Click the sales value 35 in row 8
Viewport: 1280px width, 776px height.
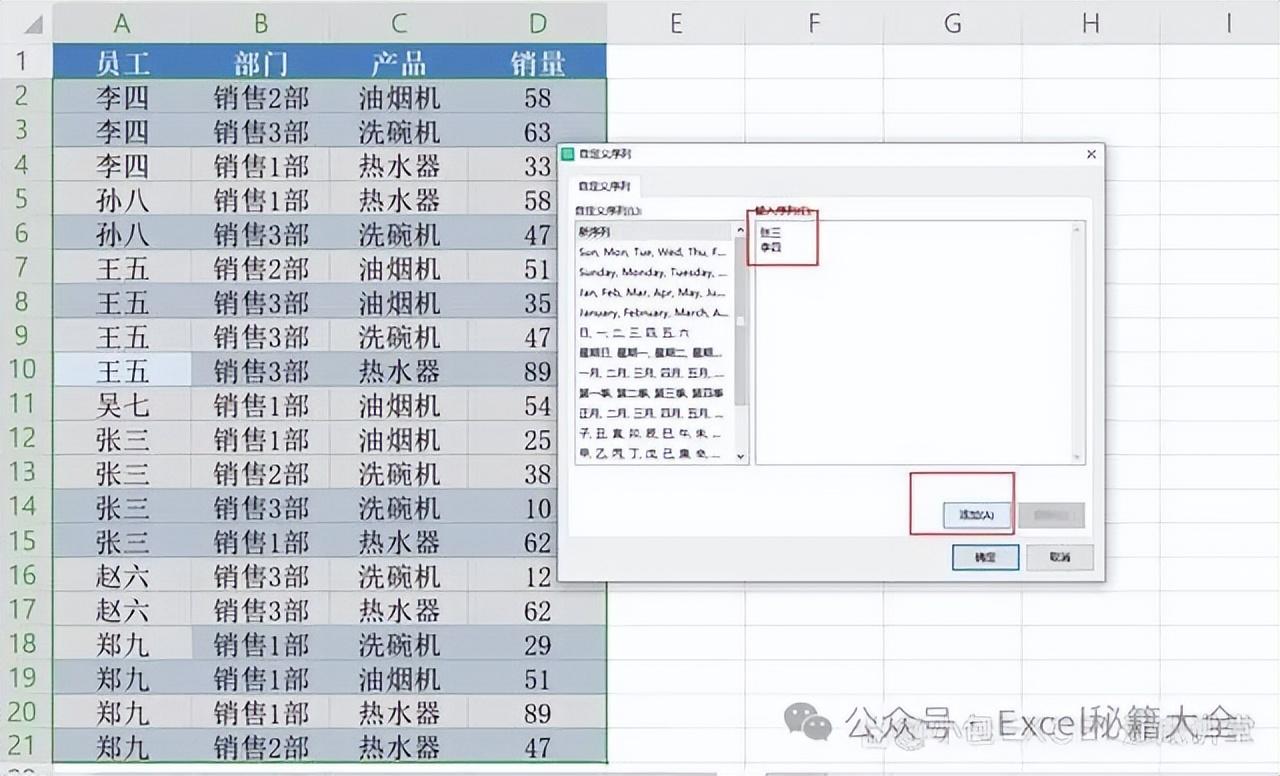pyautogui.click(x=538, y=302)
